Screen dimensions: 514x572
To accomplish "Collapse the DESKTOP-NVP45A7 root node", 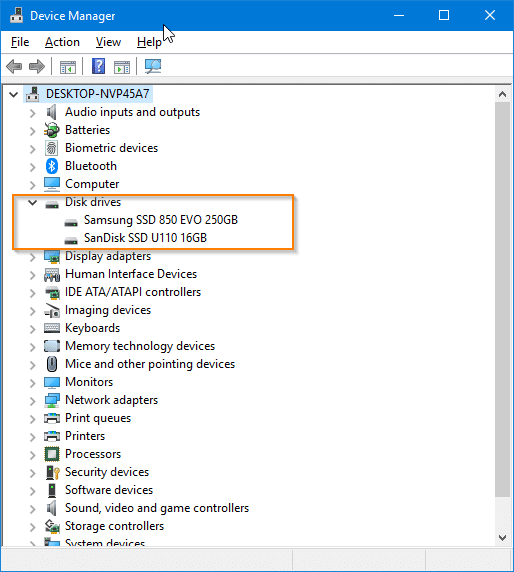I will point(13,94).
